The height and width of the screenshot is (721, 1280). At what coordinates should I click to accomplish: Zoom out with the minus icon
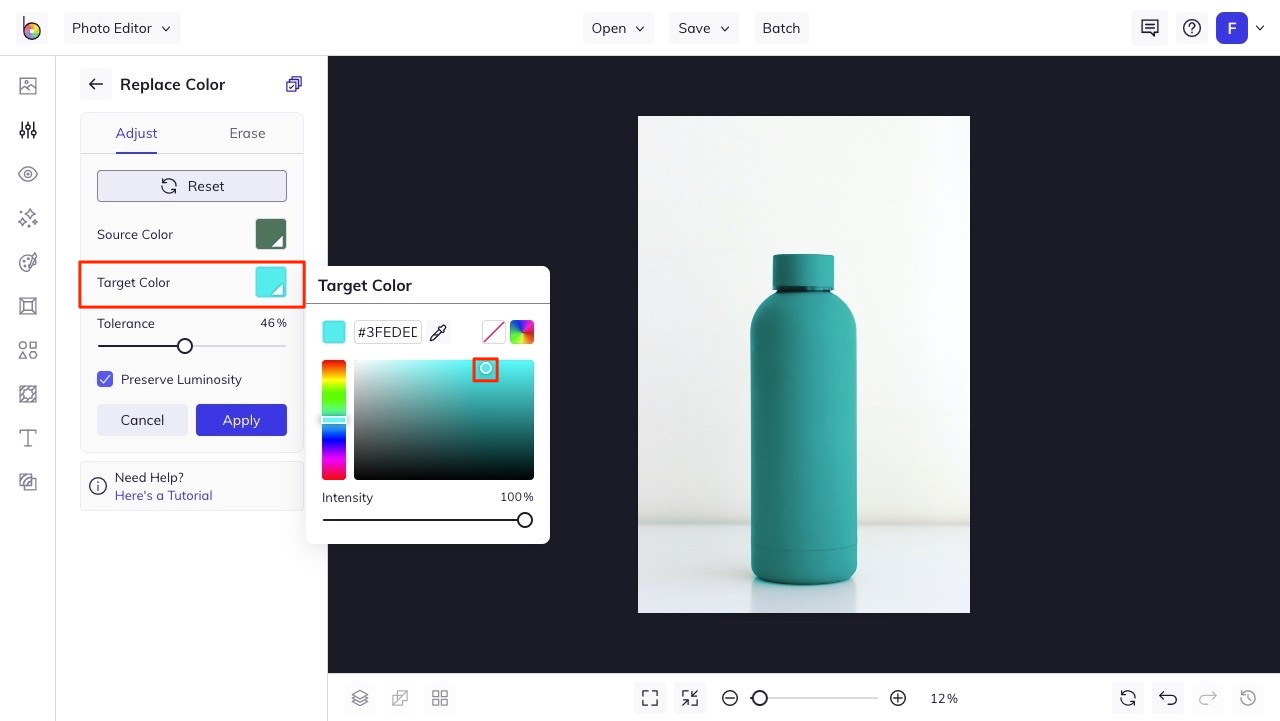[730, 698]
